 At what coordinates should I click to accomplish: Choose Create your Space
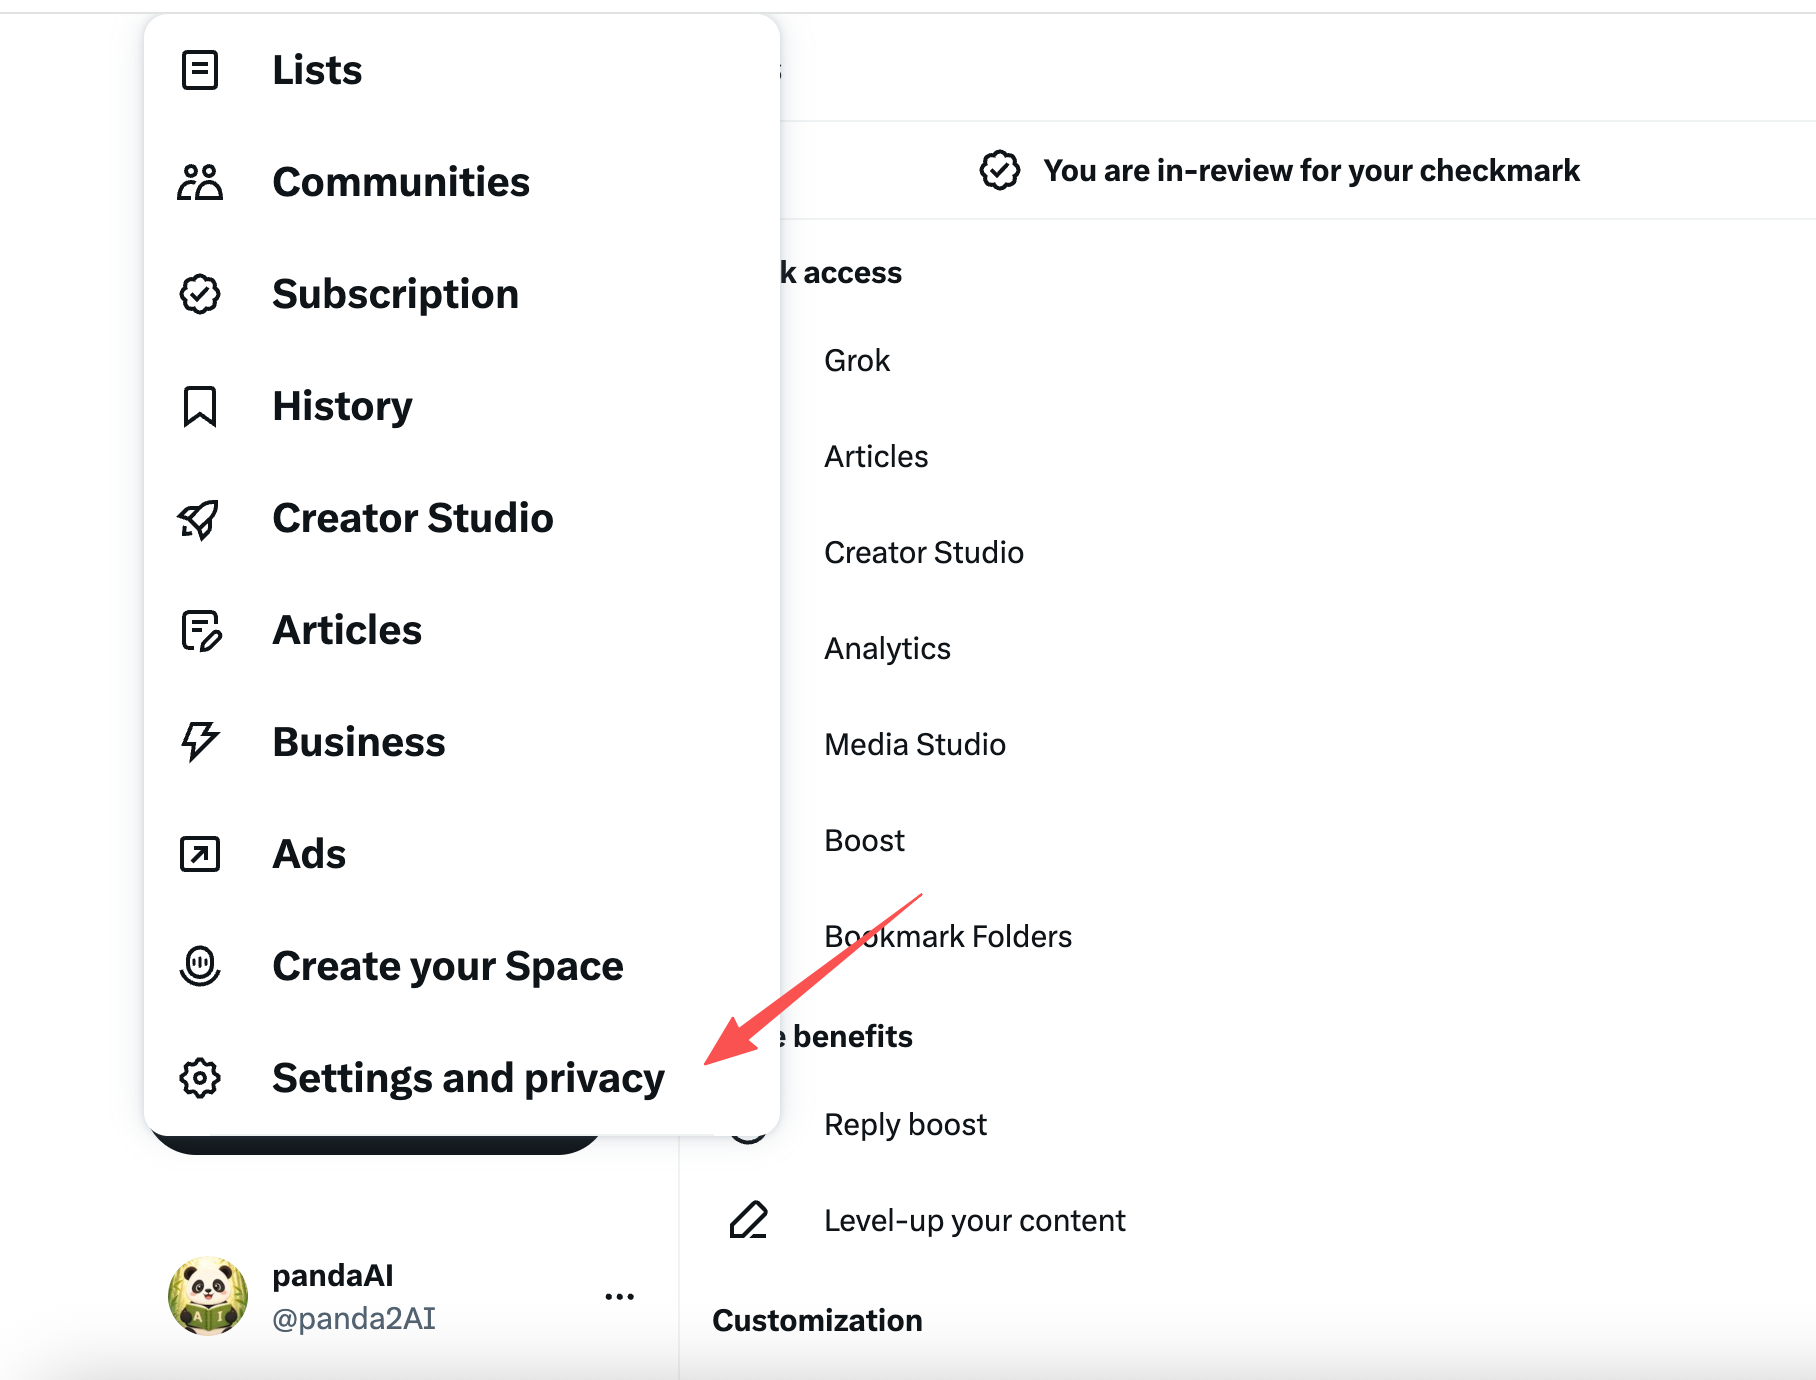462,966
